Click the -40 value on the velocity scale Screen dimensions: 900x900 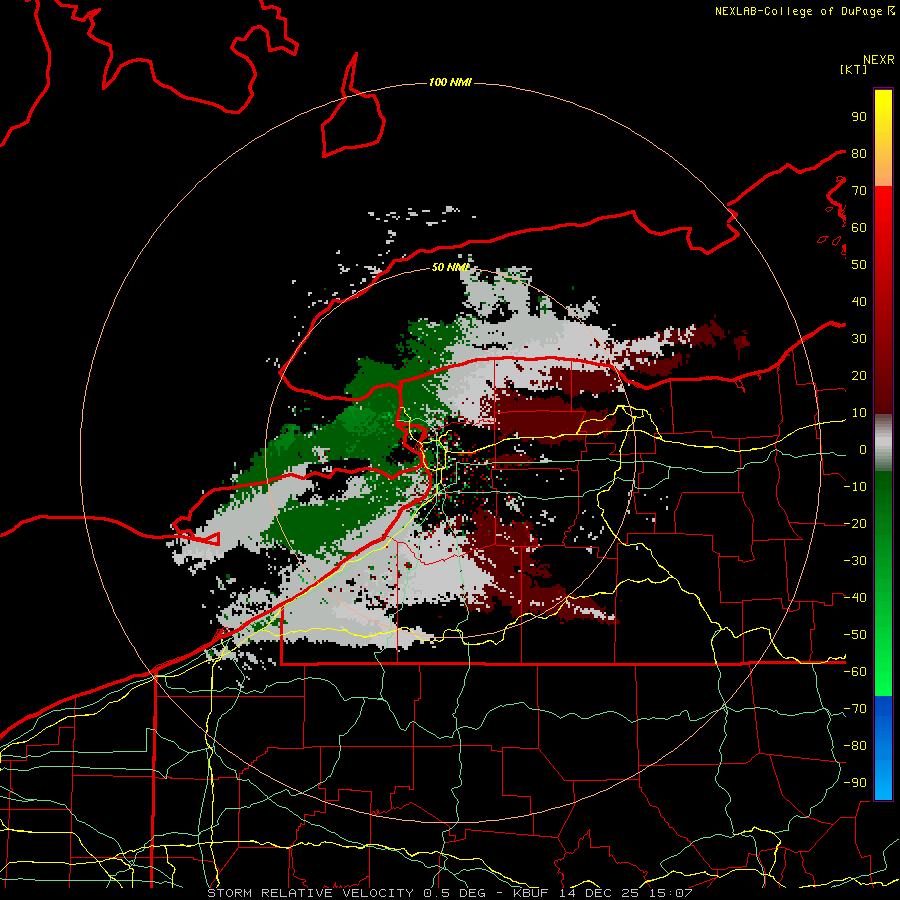tap(855, 598)
